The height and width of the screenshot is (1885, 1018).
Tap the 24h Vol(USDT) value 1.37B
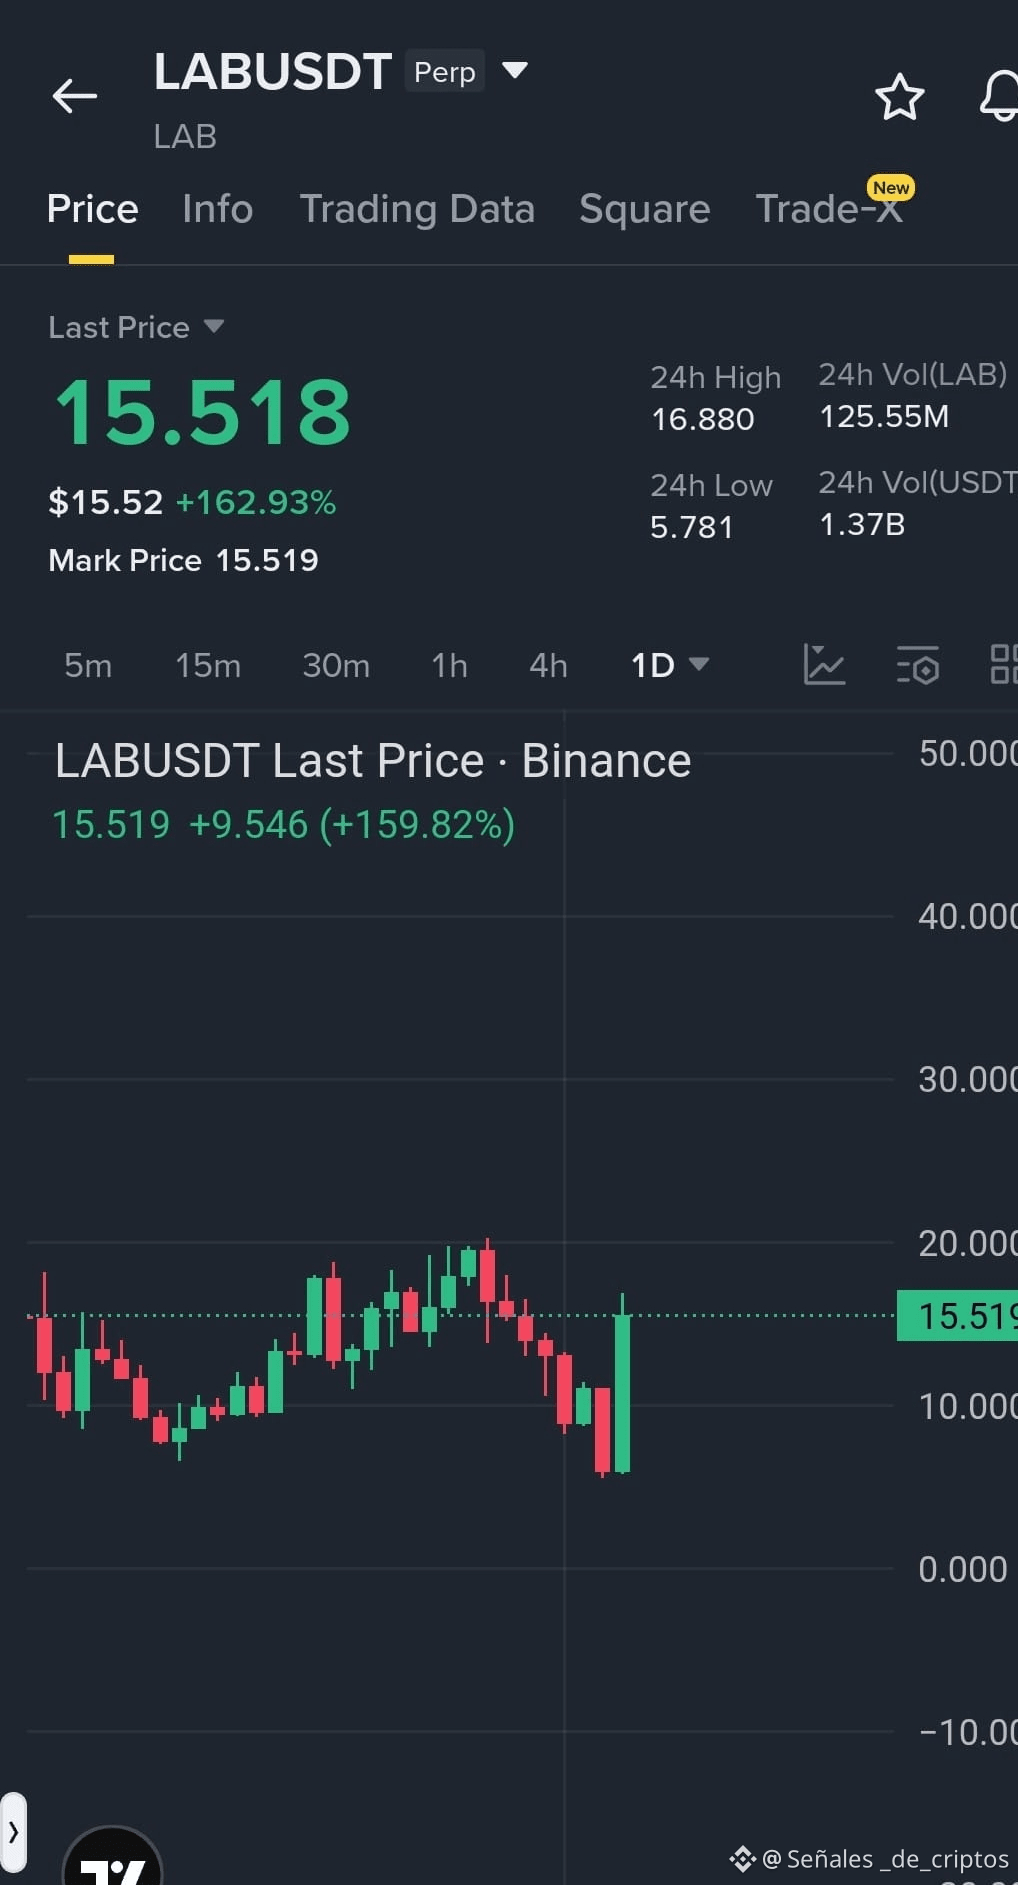[x=862, y=524]
